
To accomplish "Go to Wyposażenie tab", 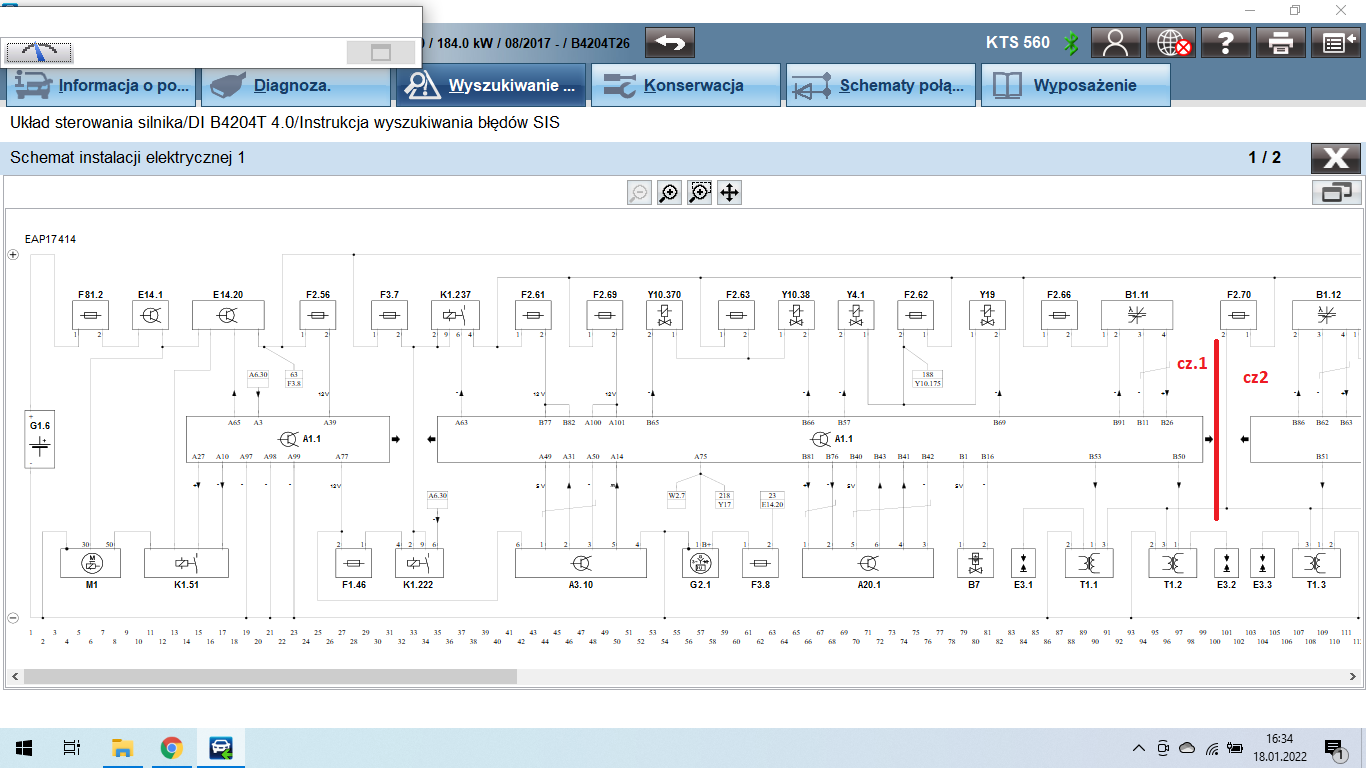I will point(1074,86).
